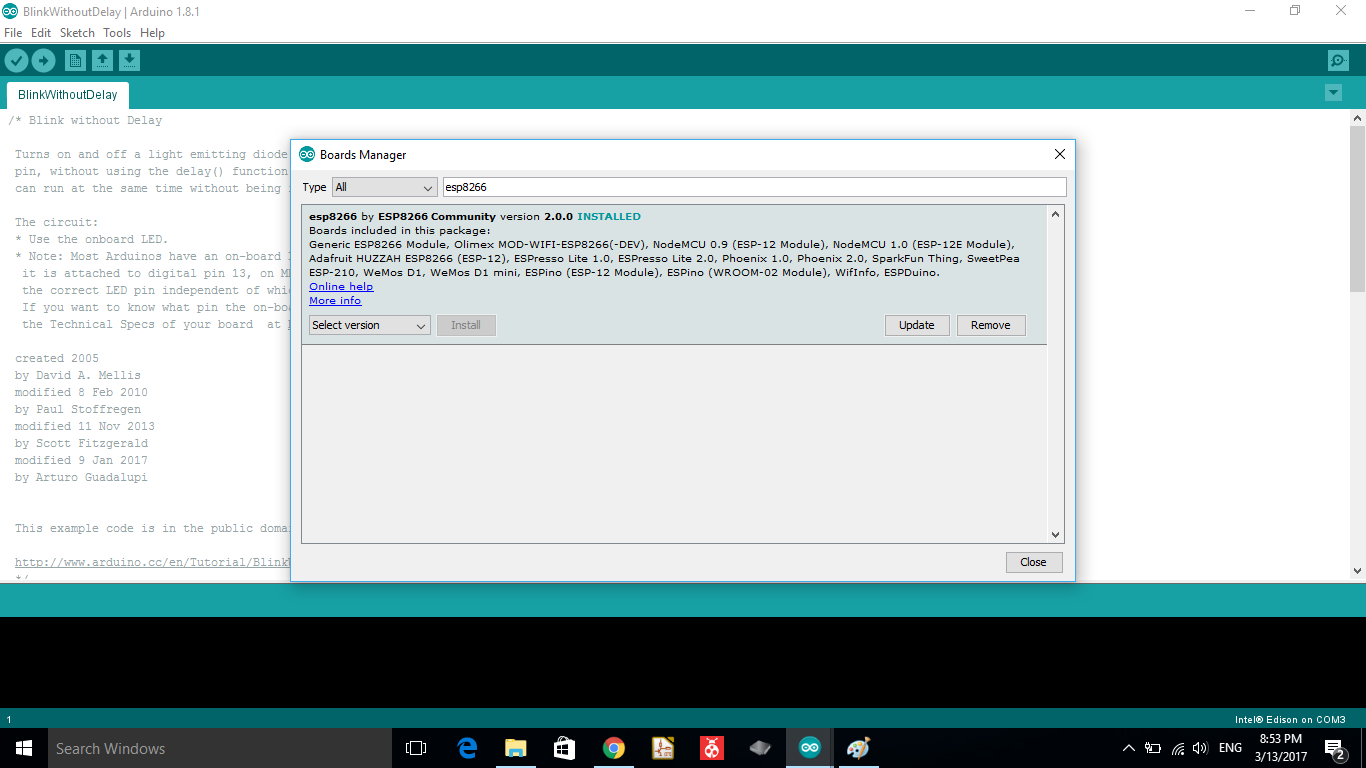1366x768 pixels.
Task: Click the Upload arrow icon
Action: (43, 61)
